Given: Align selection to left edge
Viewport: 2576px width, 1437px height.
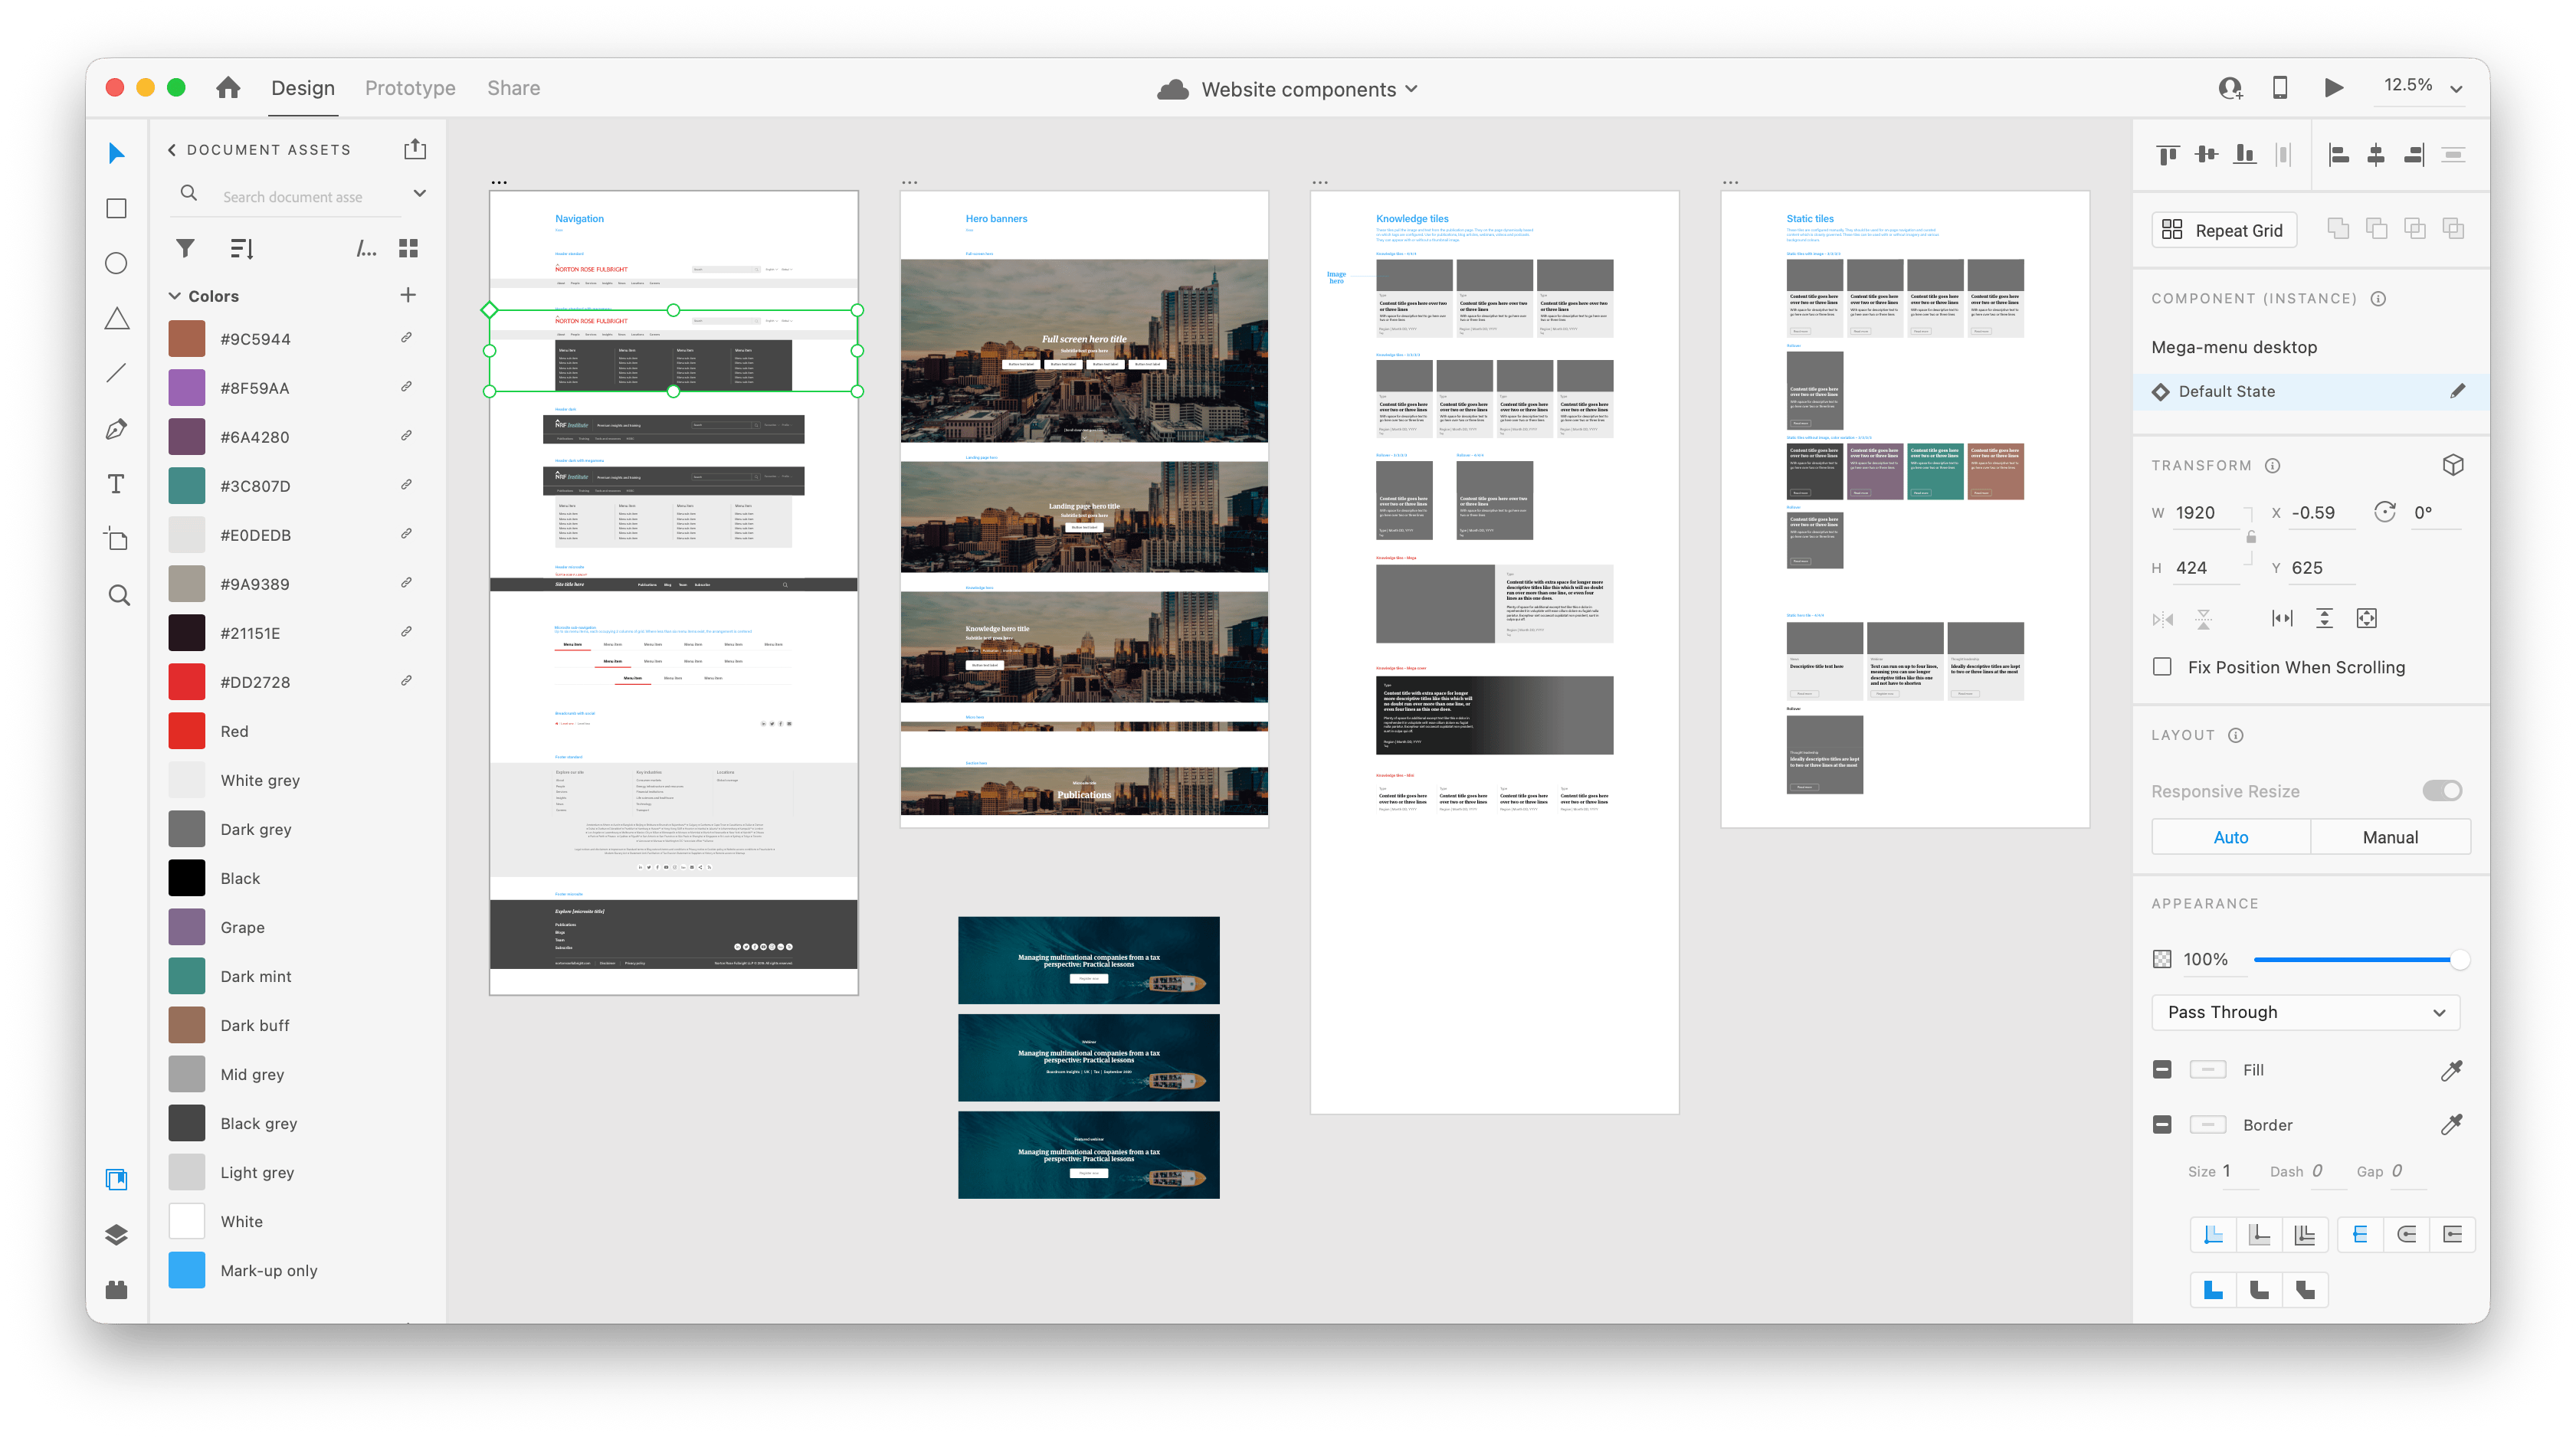Looking at the screenshot, I should [2338, 154].
